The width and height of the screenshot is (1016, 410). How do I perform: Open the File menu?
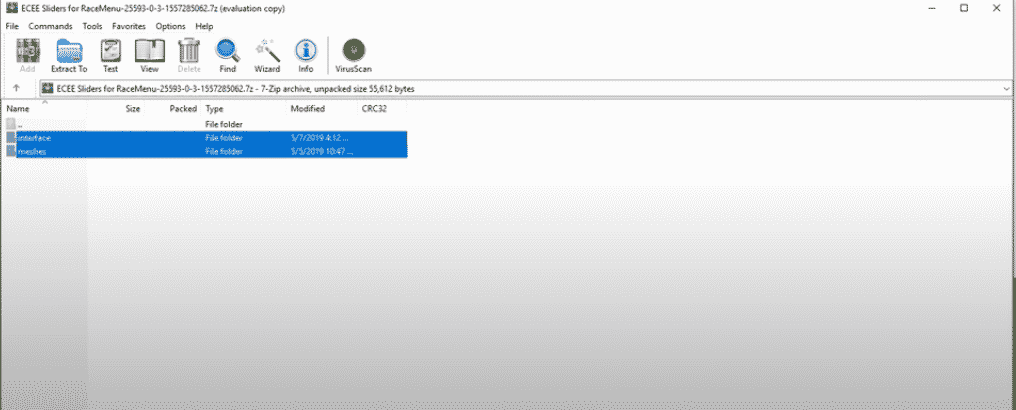(13, 26)
